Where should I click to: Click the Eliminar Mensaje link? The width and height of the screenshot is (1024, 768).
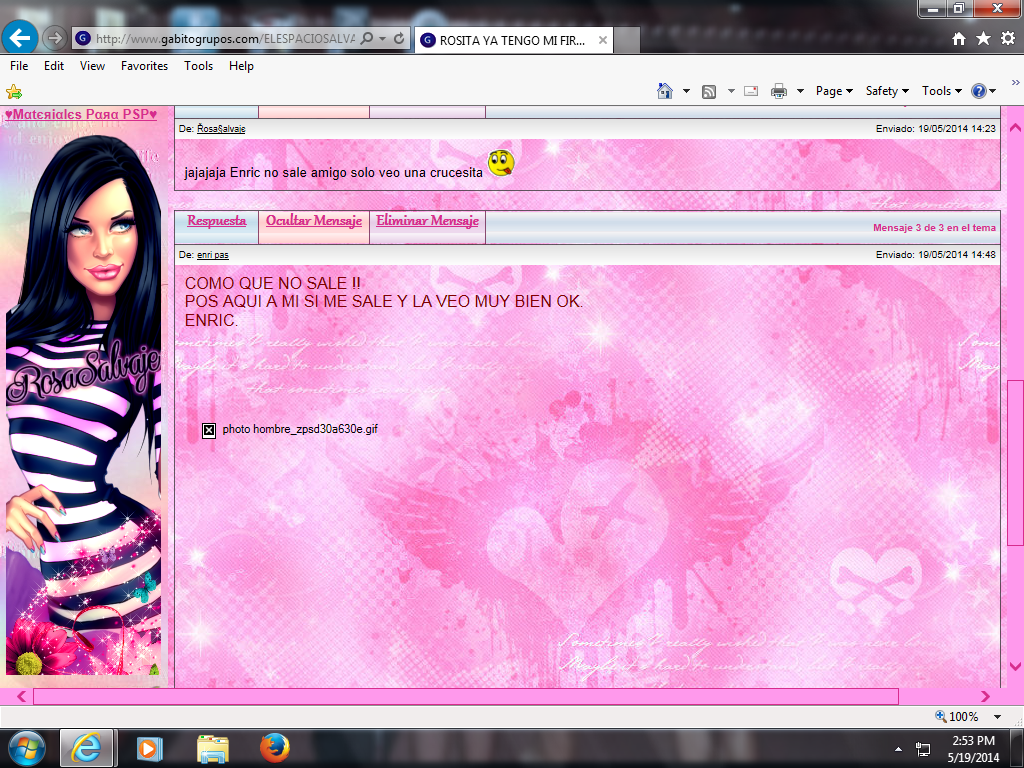click(427, 221)
